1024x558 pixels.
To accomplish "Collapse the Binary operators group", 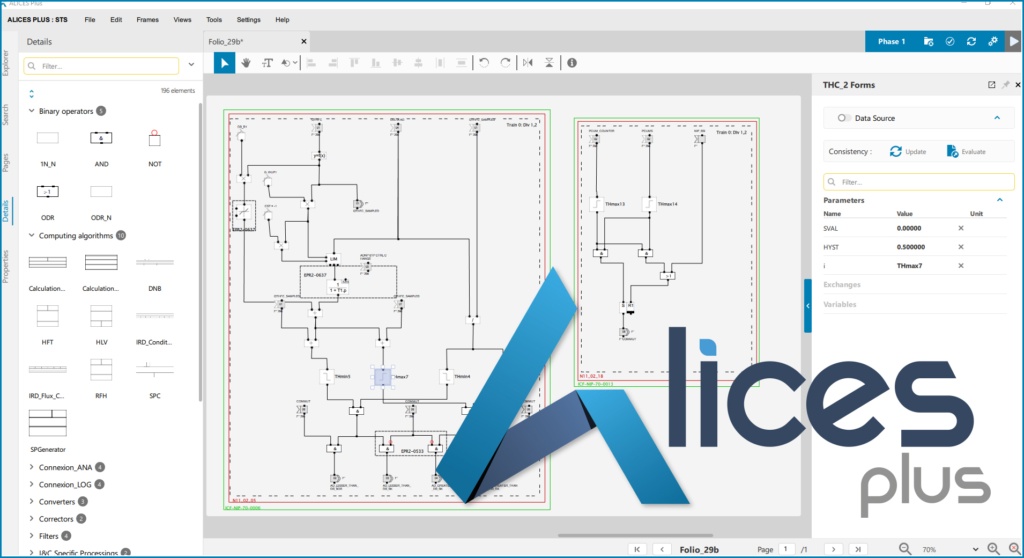I will 31,111.
